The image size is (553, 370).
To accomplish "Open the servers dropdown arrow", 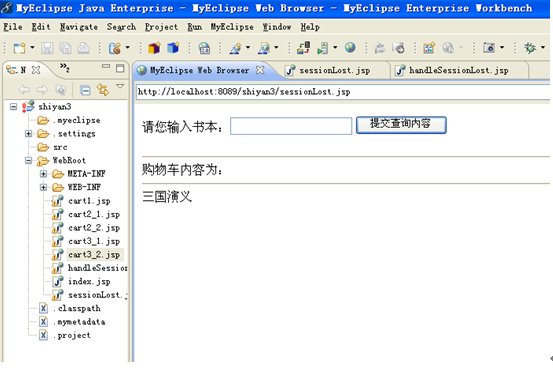I will pos(335,47).
